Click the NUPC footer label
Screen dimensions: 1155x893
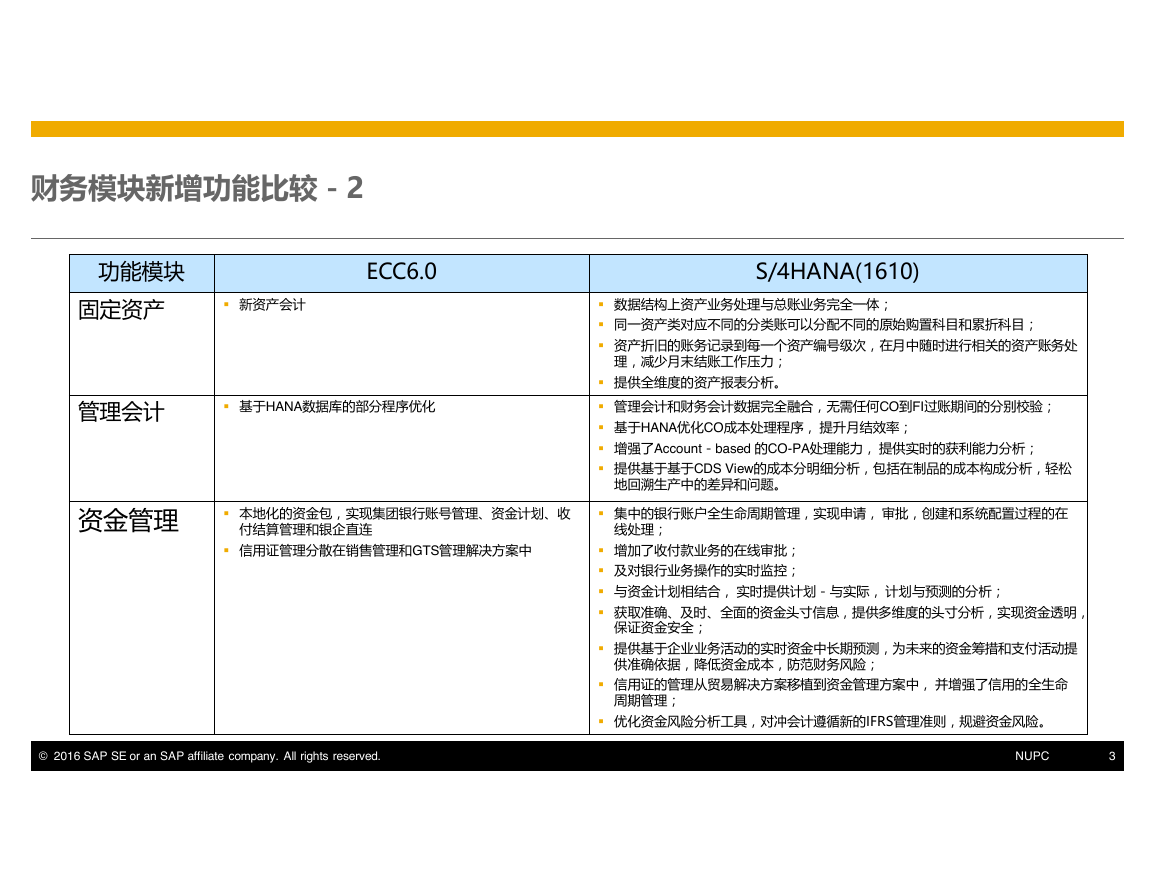[x=1032, y=756]
